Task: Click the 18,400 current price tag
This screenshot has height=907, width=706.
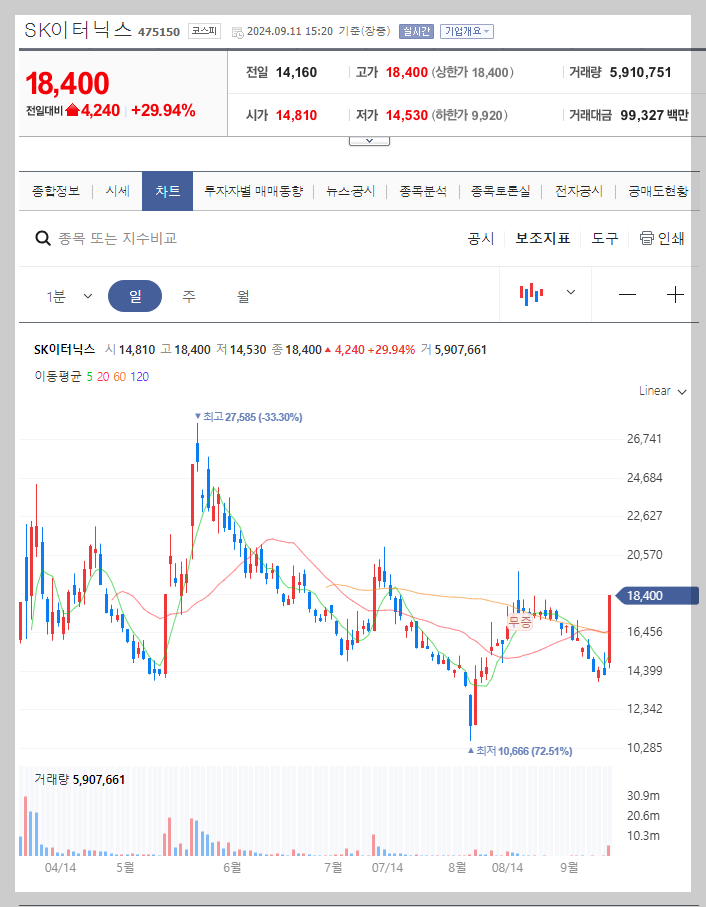Action: tap(657, 596)
